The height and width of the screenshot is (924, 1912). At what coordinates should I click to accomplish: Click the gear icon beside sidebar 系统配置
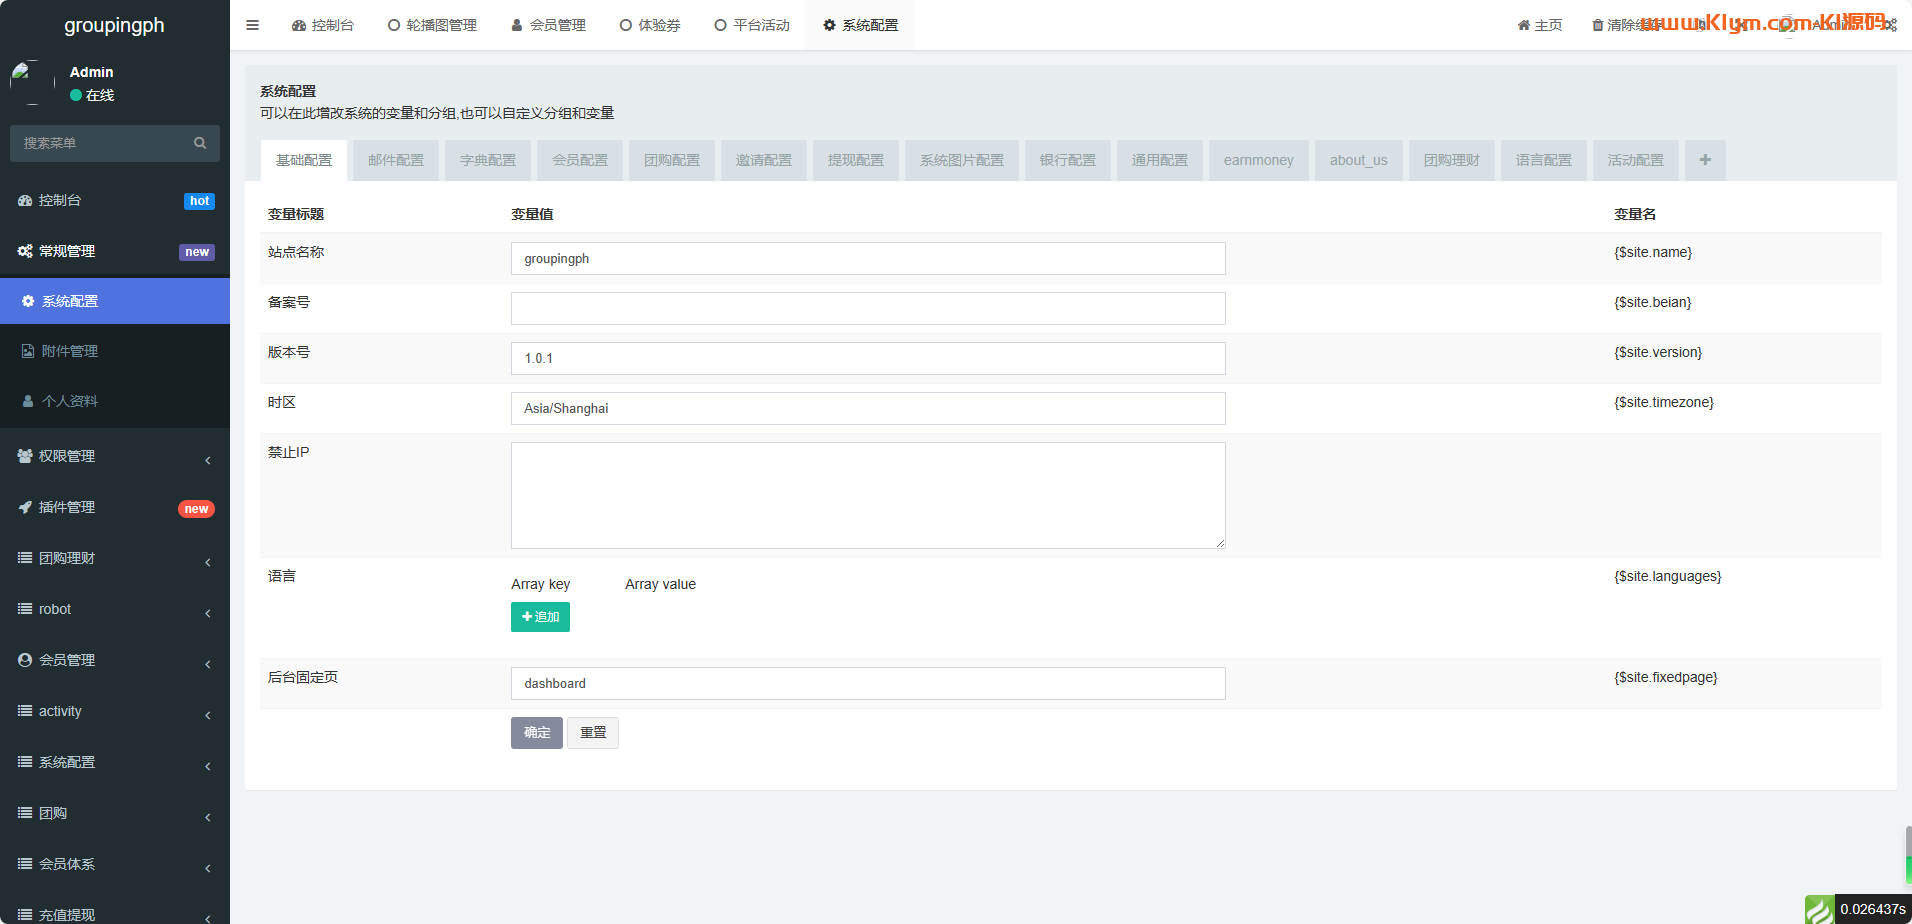click(28, 301)
